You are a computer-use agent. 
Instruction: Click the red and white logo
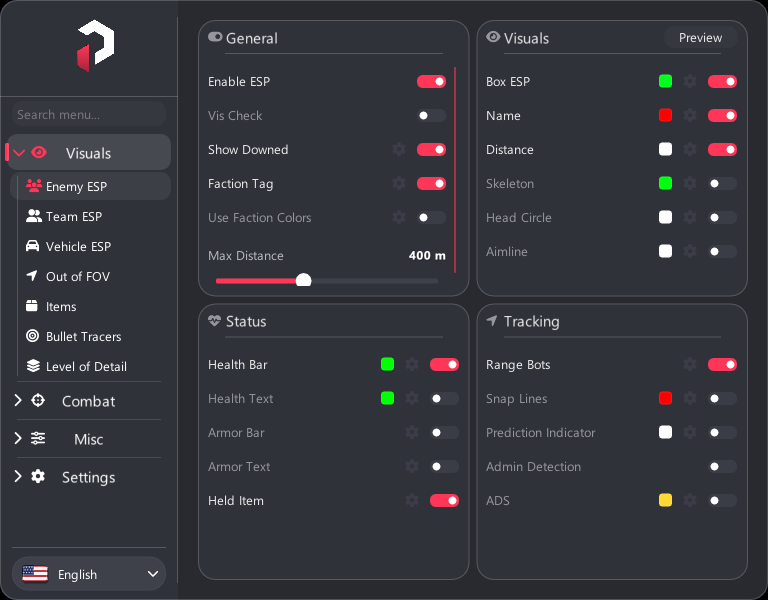96,46
